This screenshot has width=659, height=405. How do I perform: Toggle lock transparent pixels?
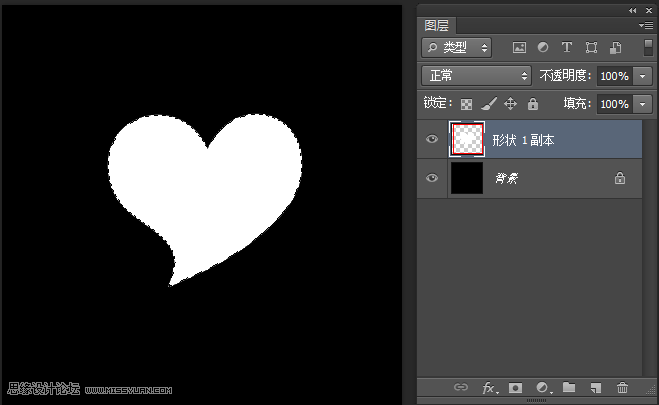pos(466,104)
